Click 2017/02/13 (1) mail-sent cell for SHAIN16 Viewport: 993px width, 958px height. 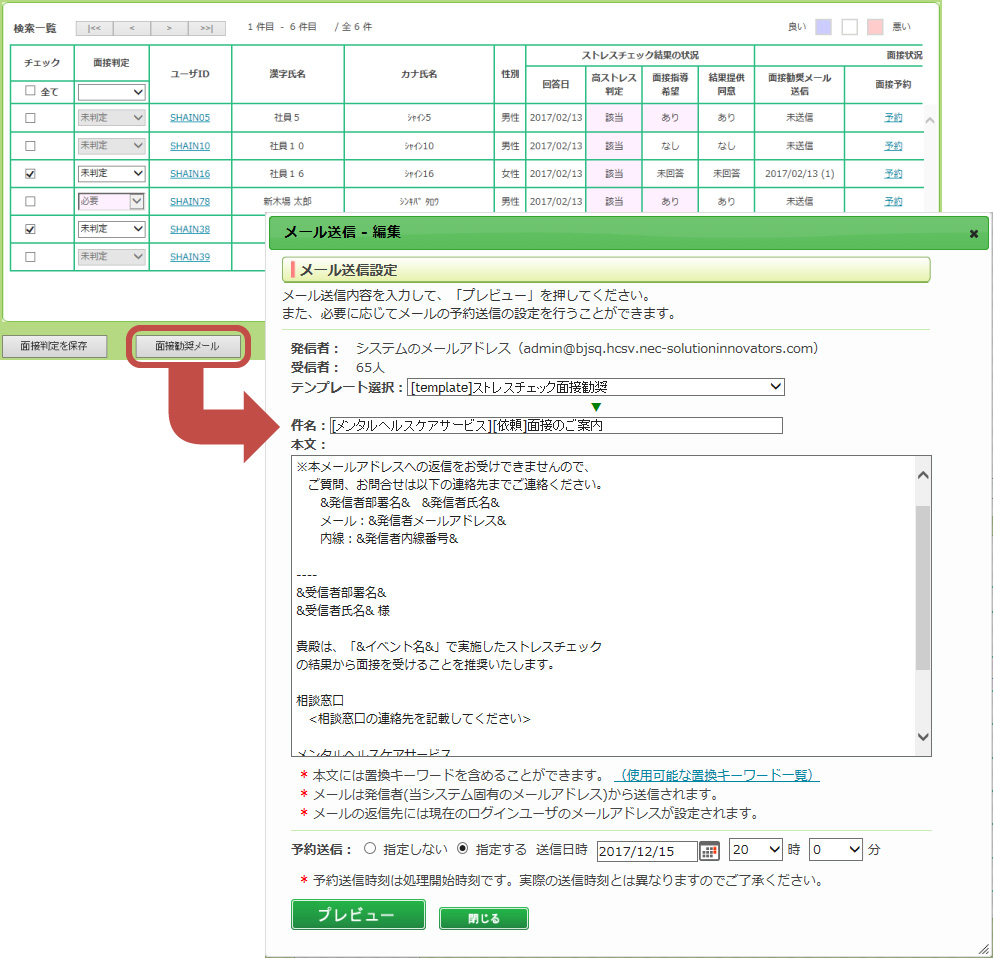pos(800,174)
